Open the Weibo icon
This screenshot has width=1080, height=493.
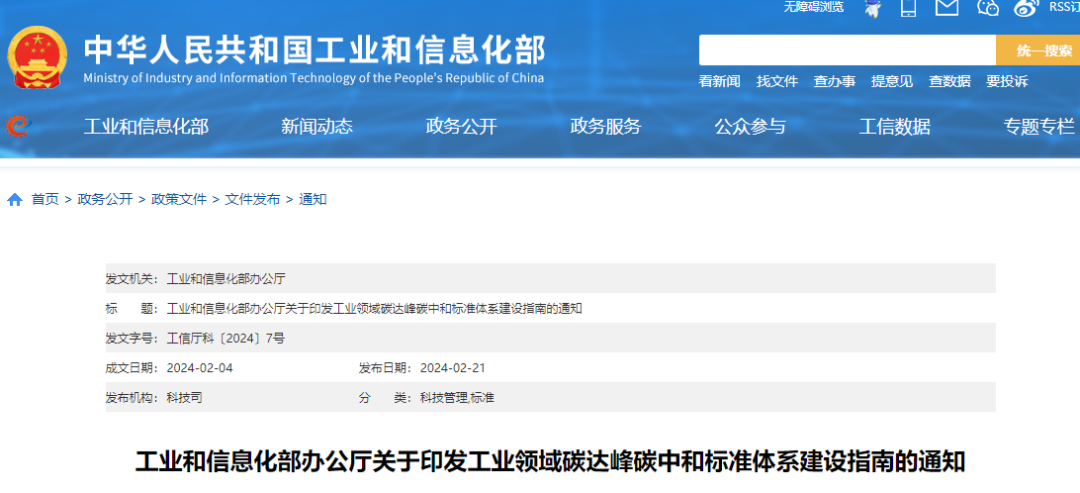[x=1026, y=8]
